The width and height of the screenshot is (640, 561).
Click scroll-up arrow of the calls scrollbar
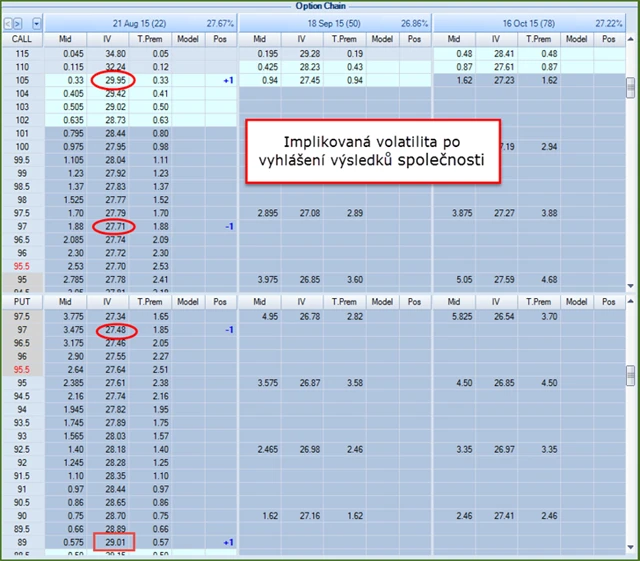pyautogui.click(x=630, y=39)
